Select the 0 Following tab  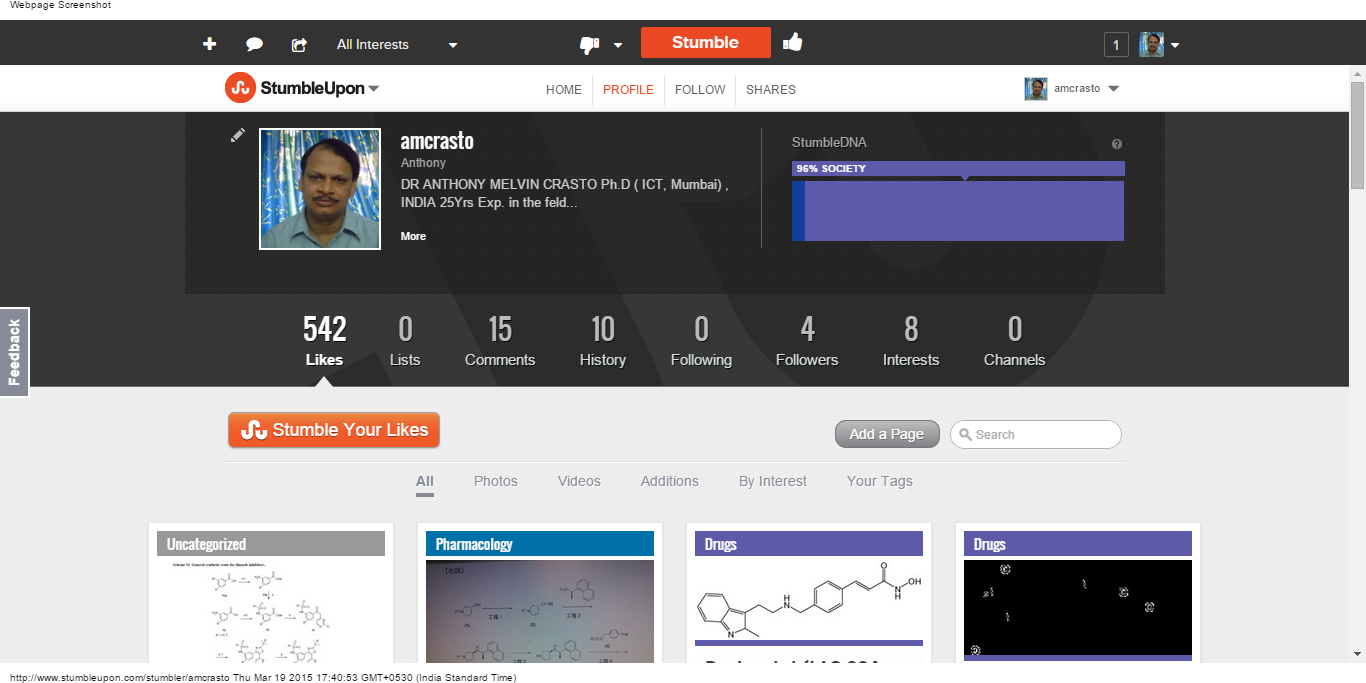tap(701, 342)
